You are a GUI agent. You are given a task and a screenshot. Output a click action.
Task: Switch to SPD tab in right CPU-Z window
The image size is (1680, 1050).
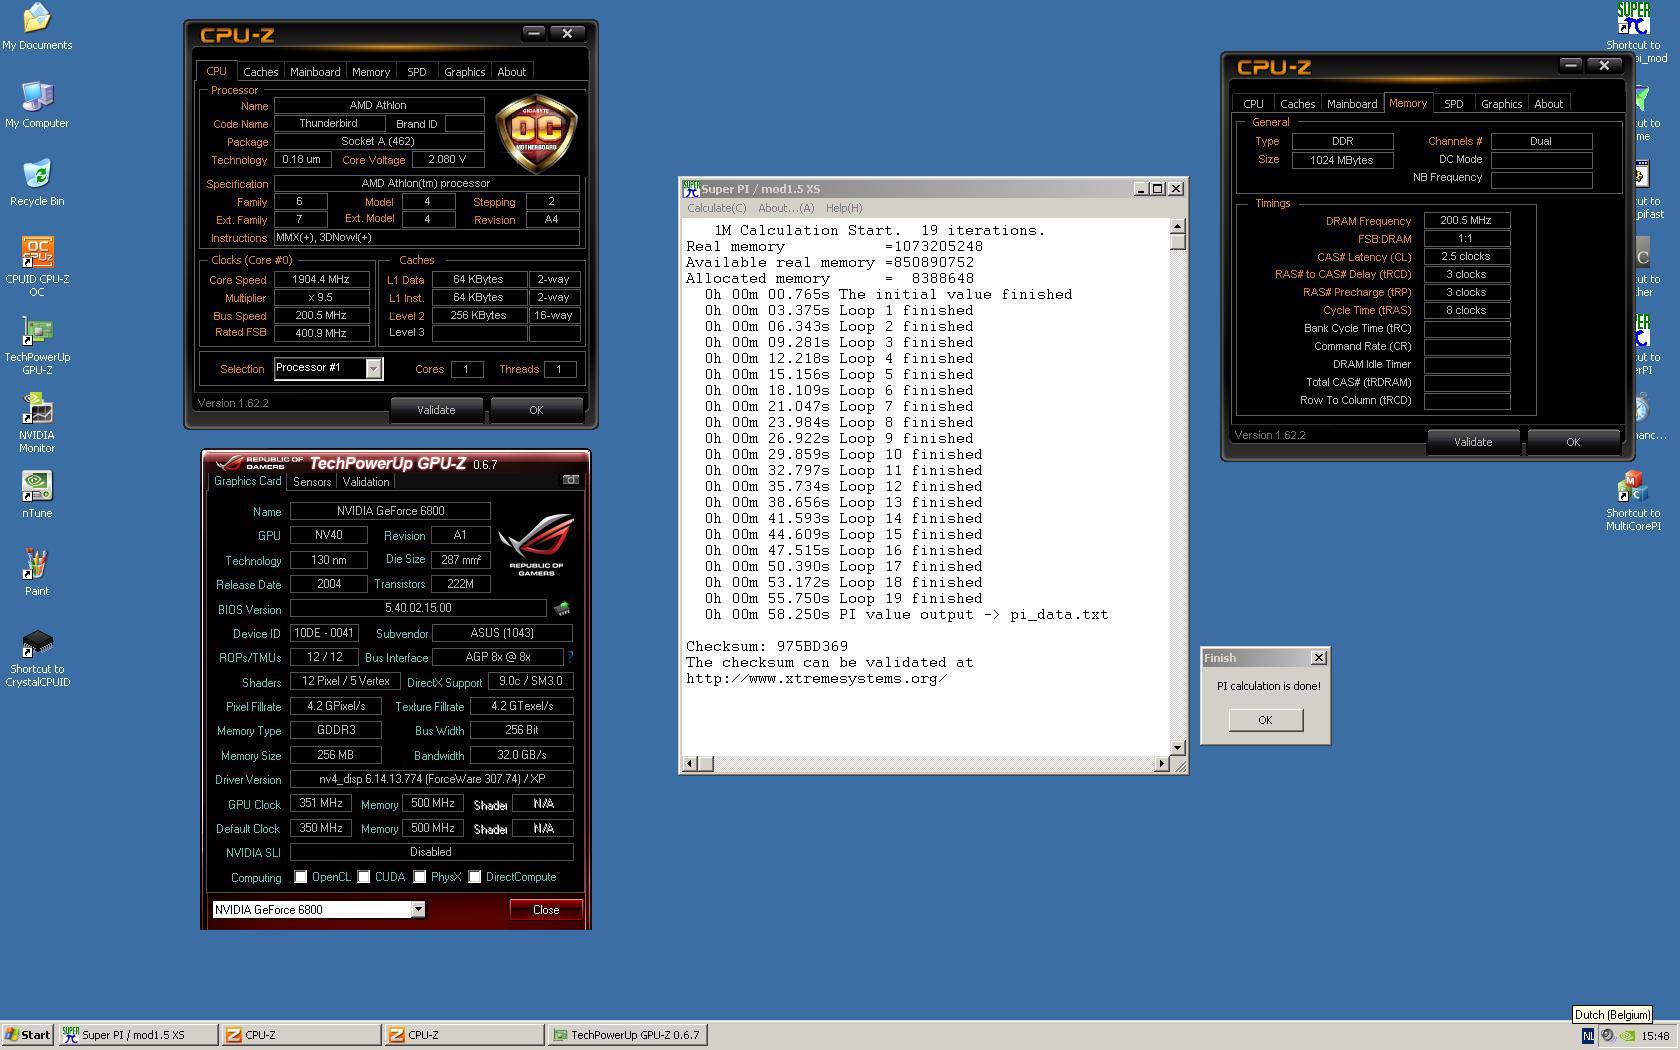coord(1454,104)
